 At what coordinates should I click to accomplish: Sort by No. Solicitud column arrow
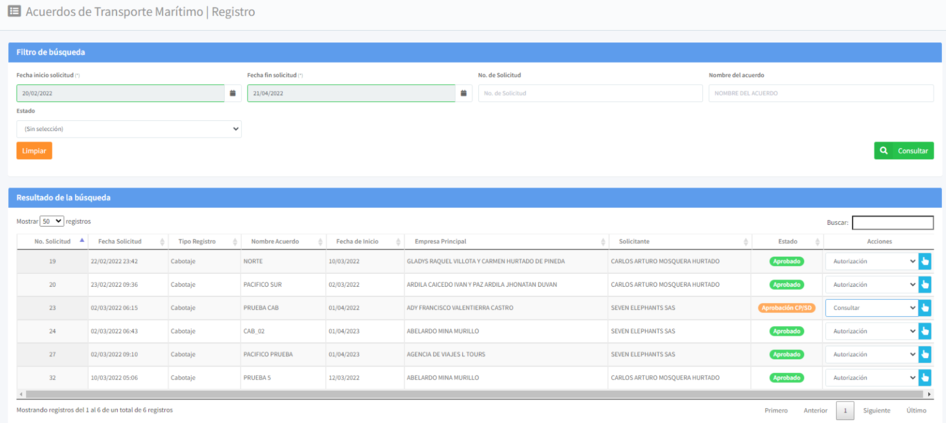(x=81, y=241)
